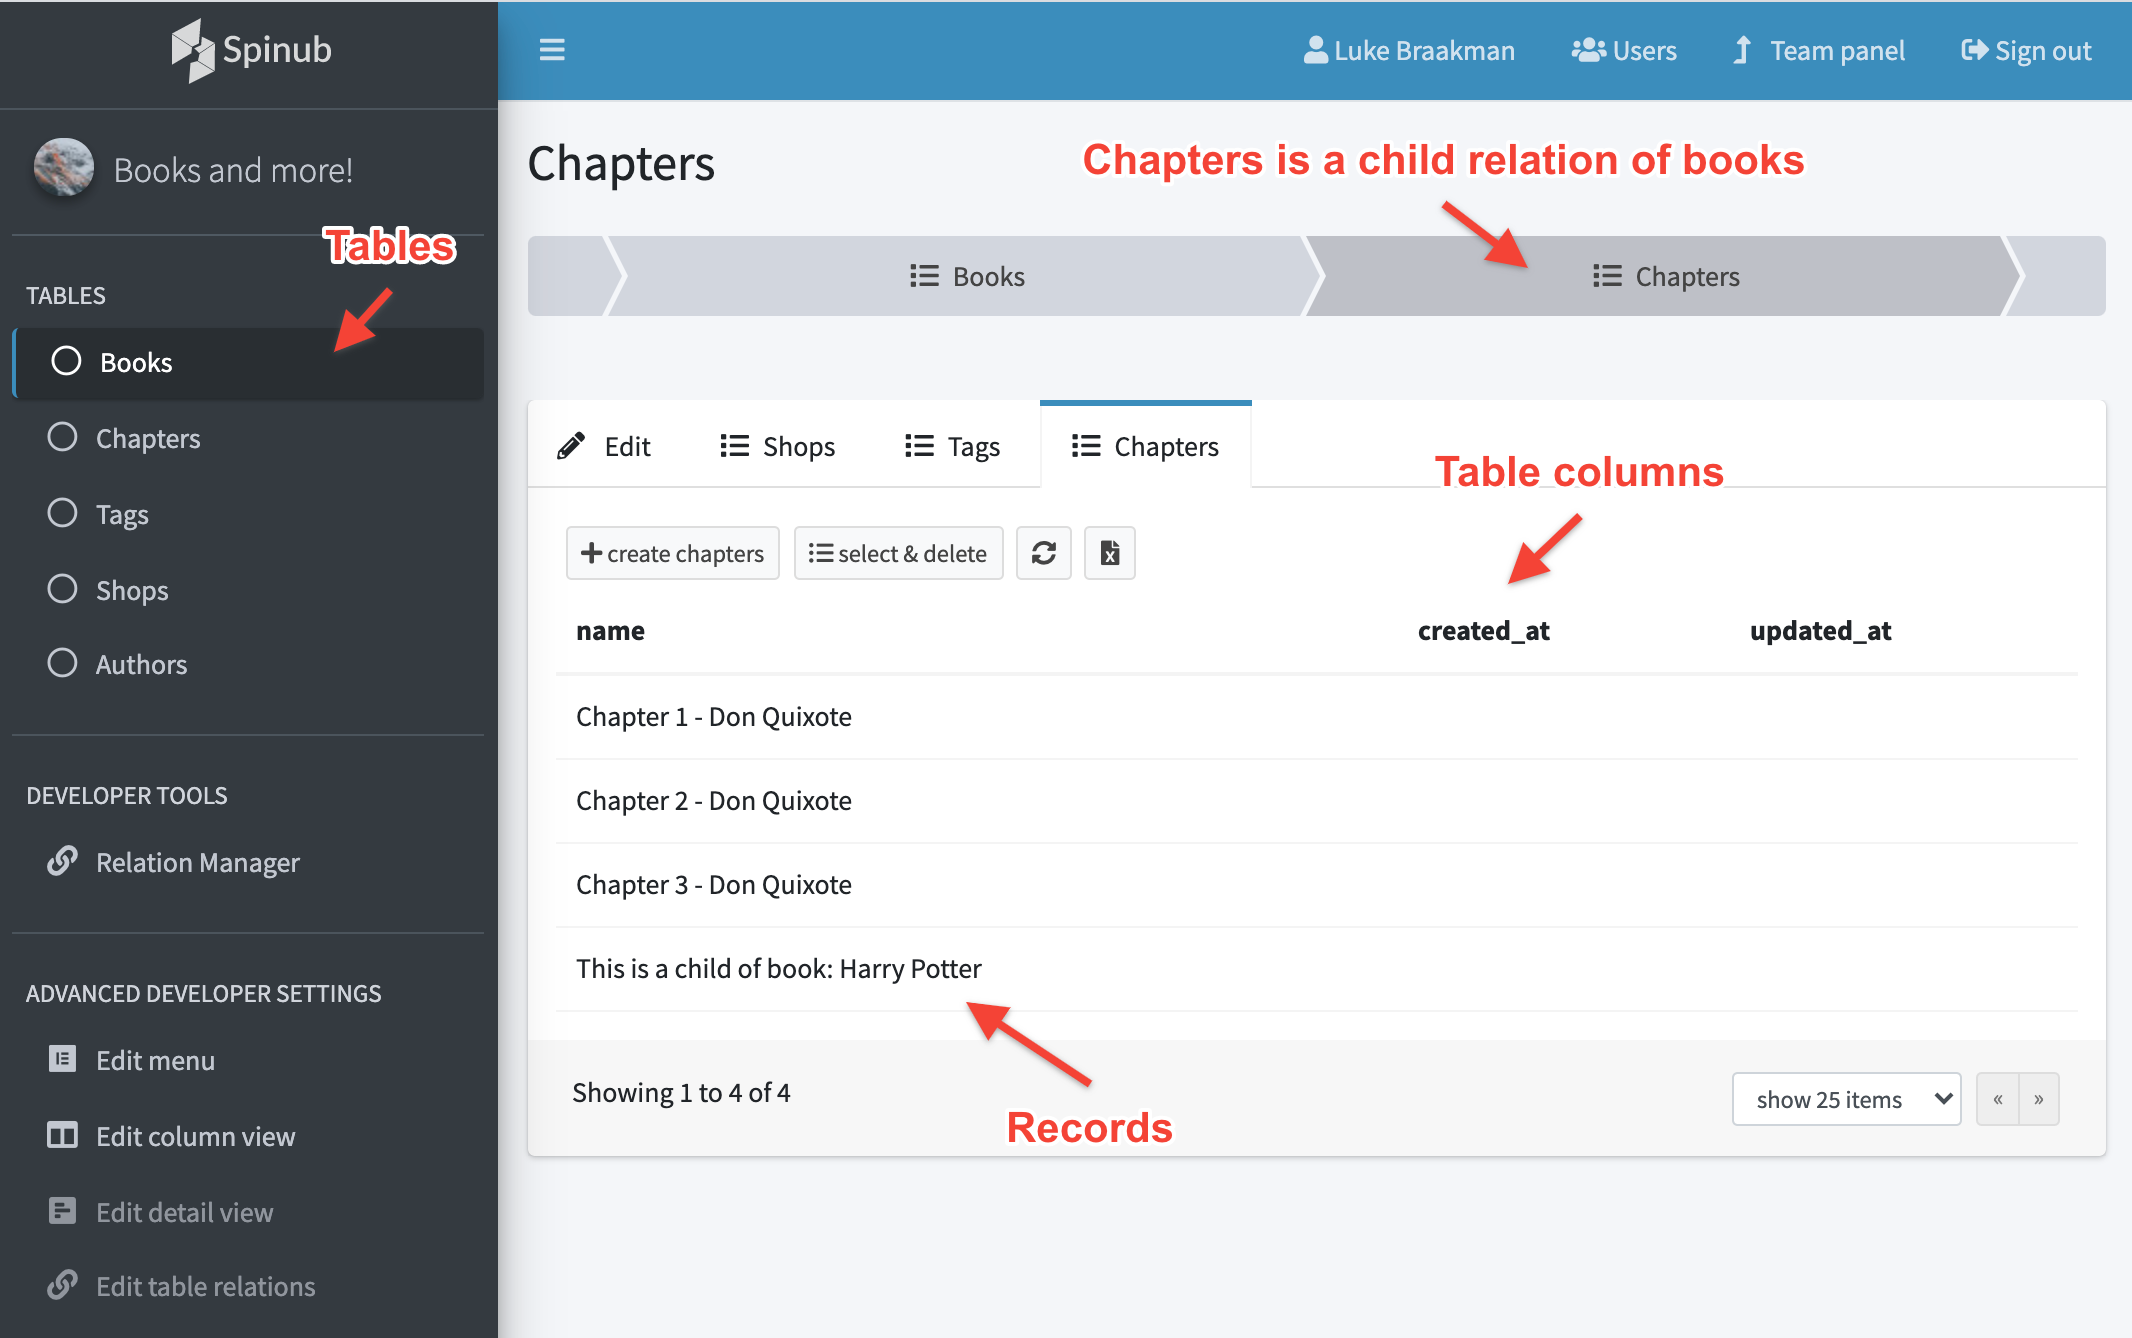This screenshot has height=1338, width=2132.
Task: Click the refresh/reload icon
Action: tap(1044, 552)
